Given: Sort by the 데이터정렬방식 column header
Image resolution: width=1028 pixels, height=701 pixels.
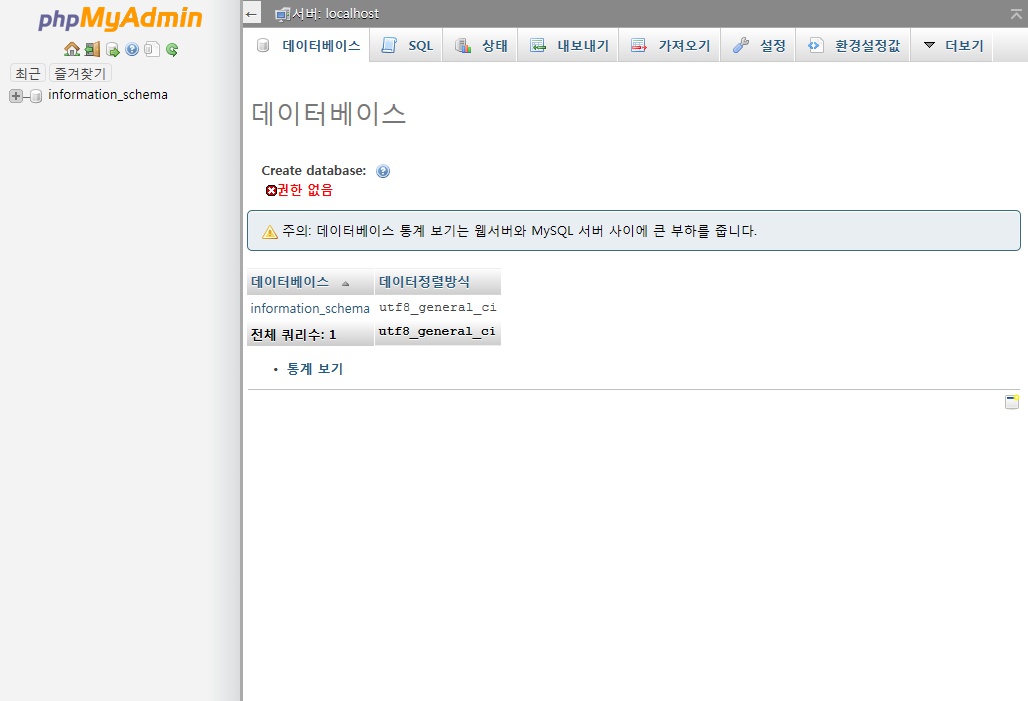Looking at the screenshot, I should pos(424,282).
